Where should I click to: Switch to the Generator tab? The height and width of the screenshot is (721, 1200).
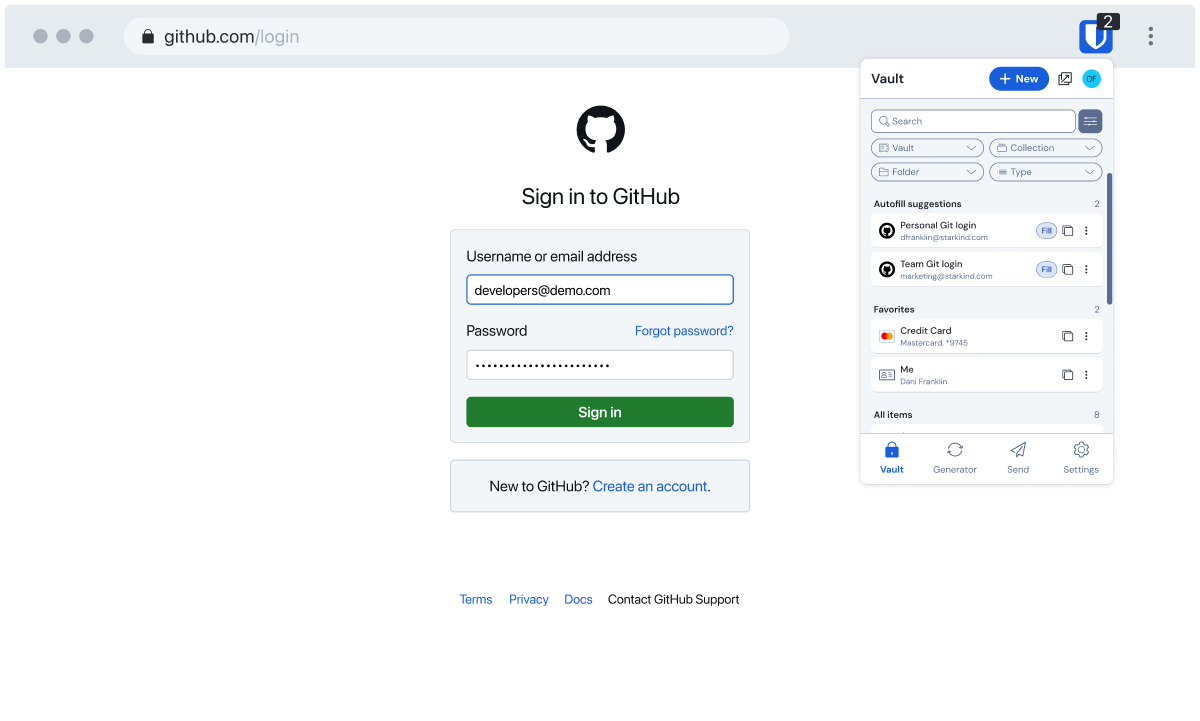[x=954, y=458]
